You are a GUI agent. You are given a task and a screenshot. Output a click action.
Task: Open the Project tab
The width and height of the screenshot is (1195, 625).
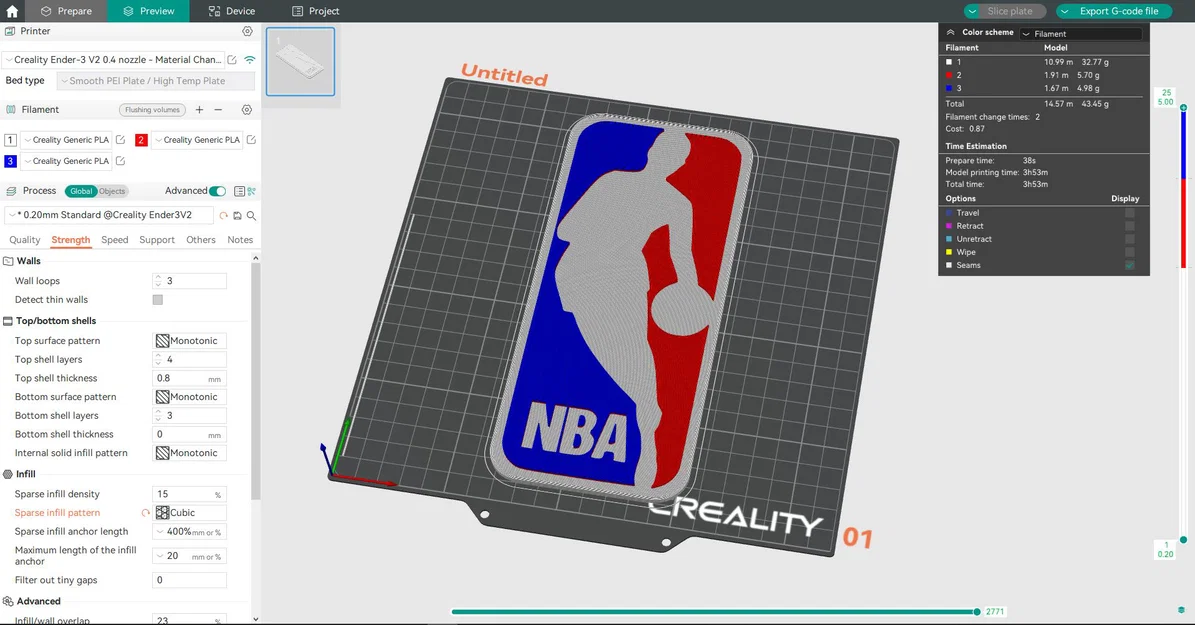click(x=316, y=11)
